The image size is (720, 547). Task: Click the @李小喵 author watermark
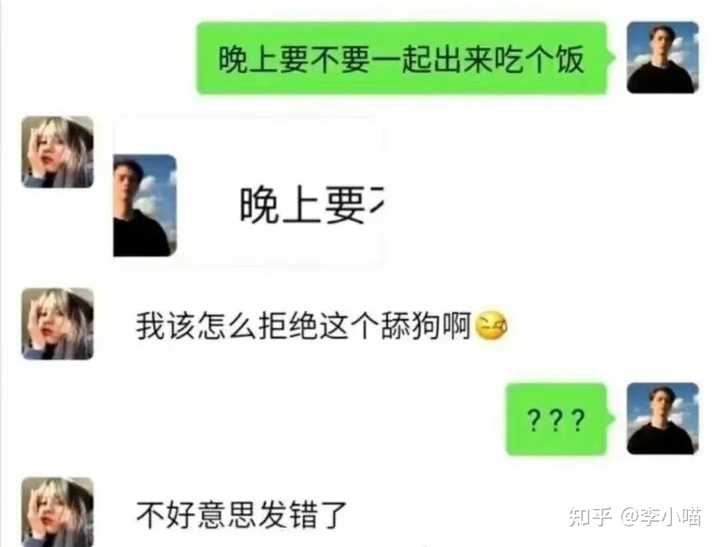tap(661, 517)
